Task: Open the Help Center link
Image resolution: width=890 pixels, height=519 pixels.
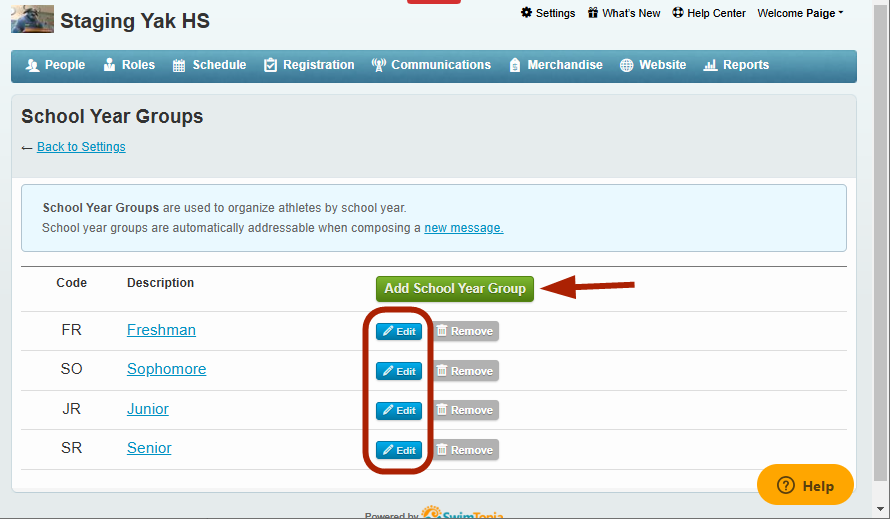Action: pos(709,13)
